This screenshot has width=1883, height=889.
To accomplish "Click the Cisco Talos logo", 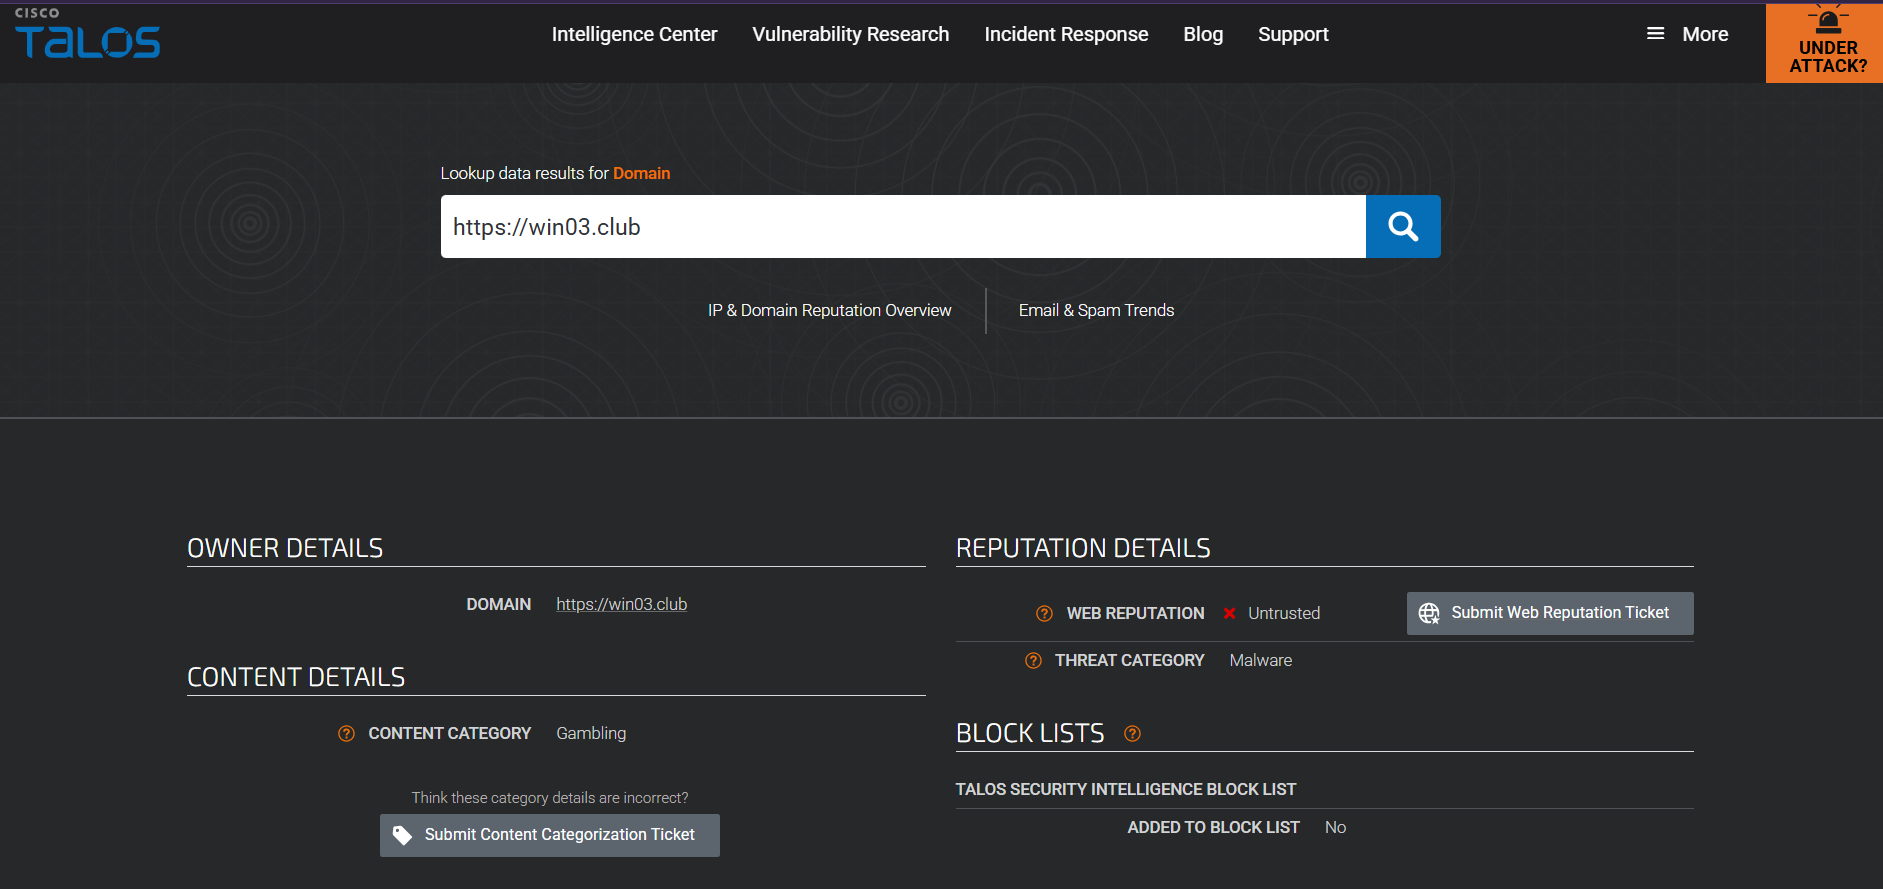I will (87, 33).
